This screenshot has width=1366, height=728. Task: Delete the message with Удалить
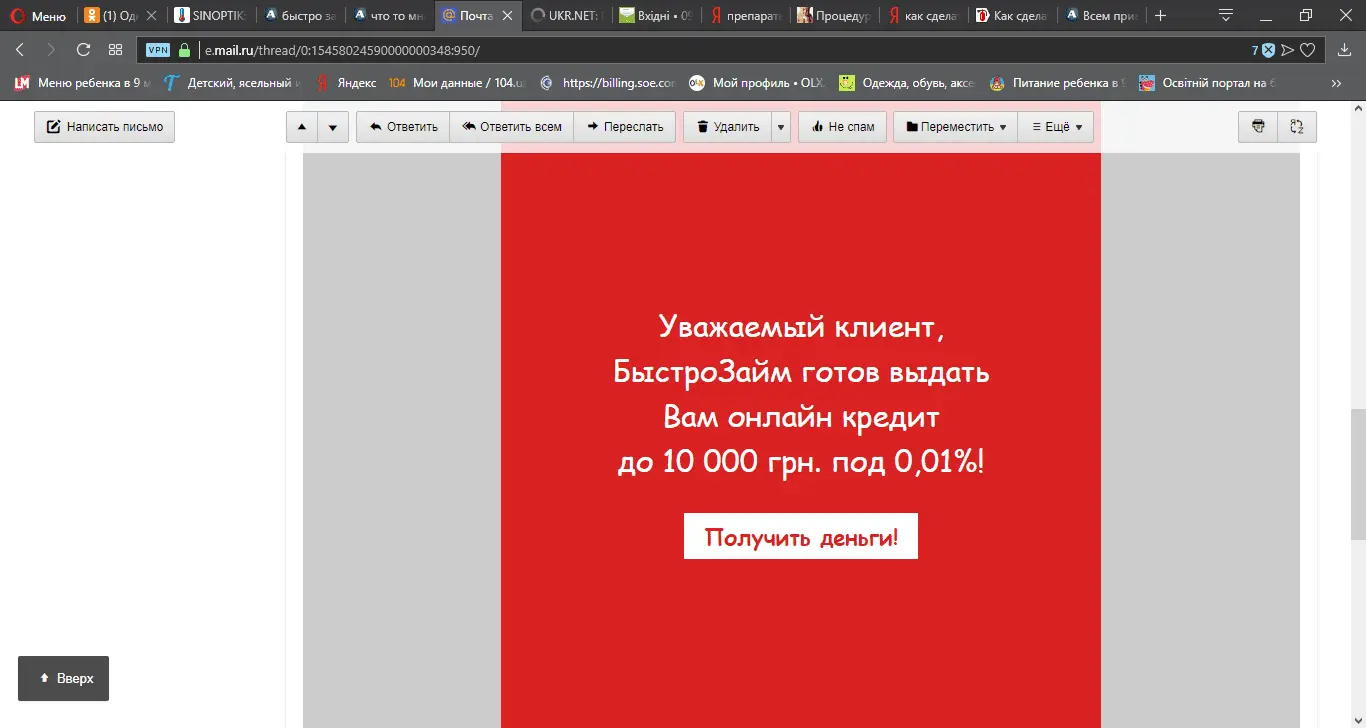coord(727,127)
